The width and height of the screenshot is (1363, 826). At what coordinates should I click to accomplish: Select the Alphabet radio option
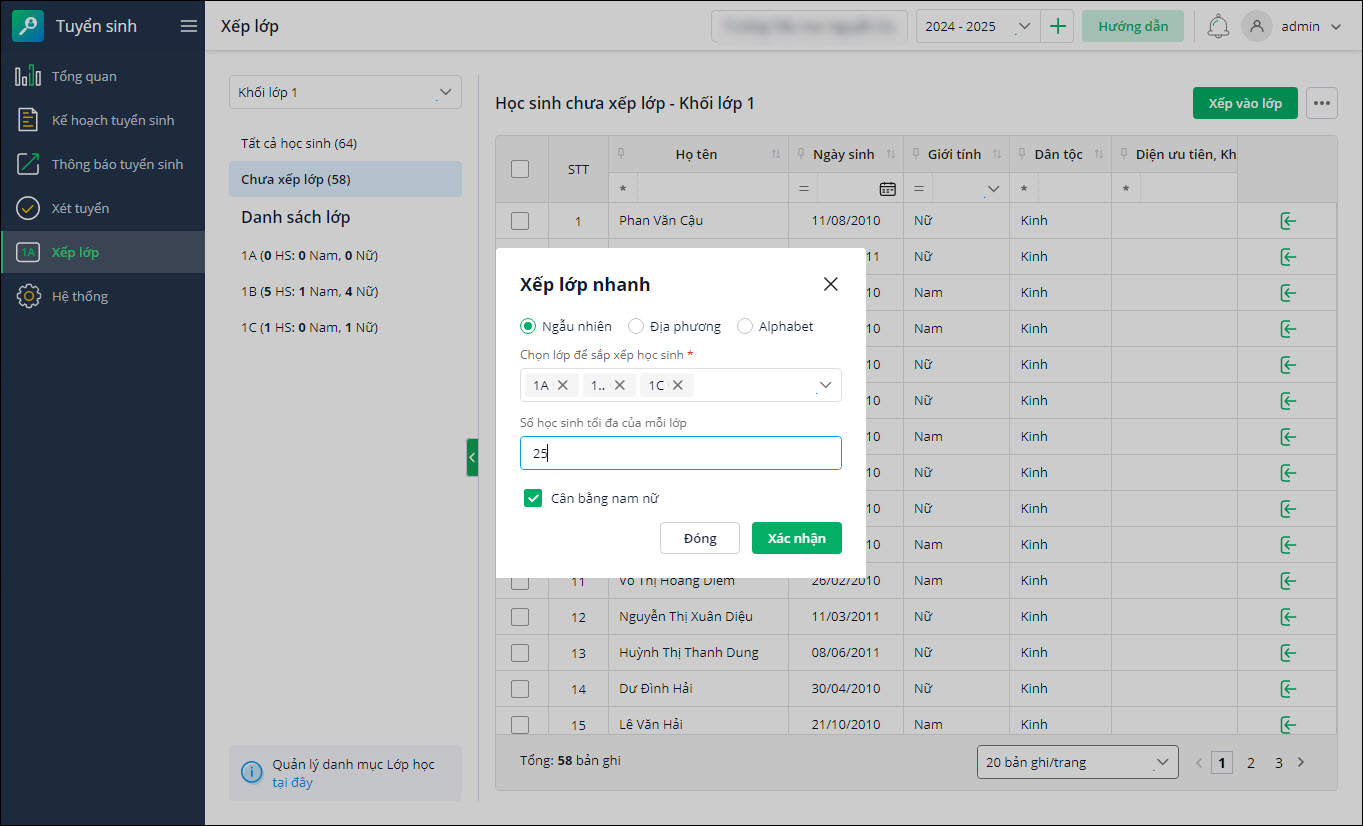[744, 326]
